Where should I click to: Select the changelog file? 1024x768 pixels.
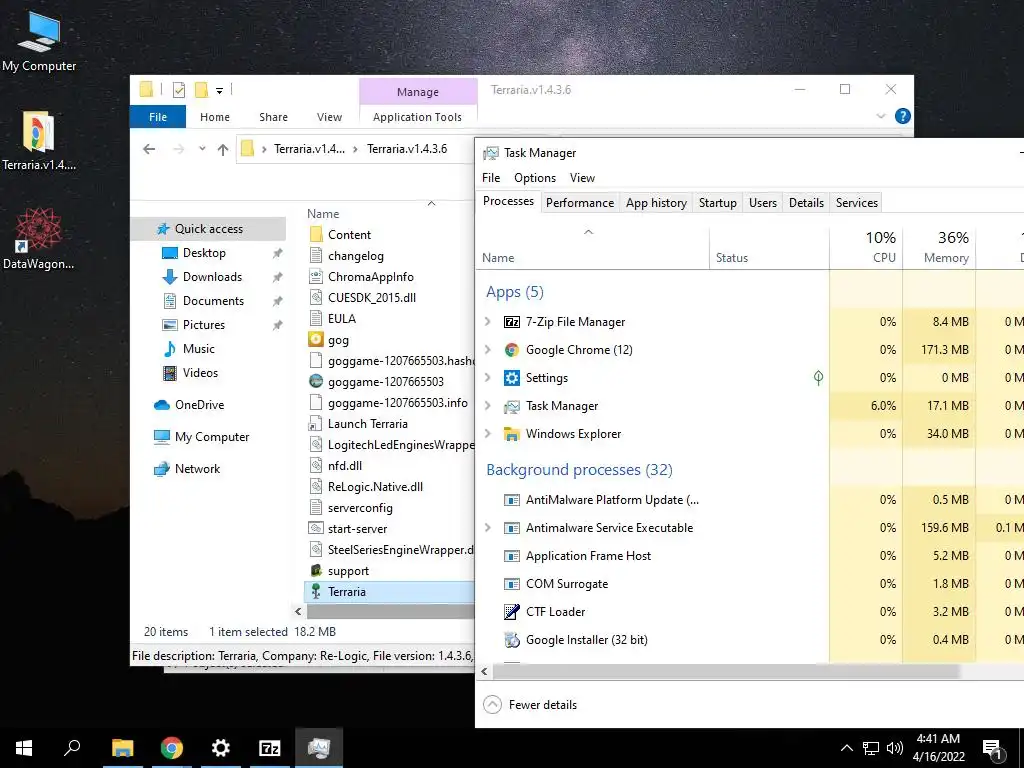click(x=346, y=256)
